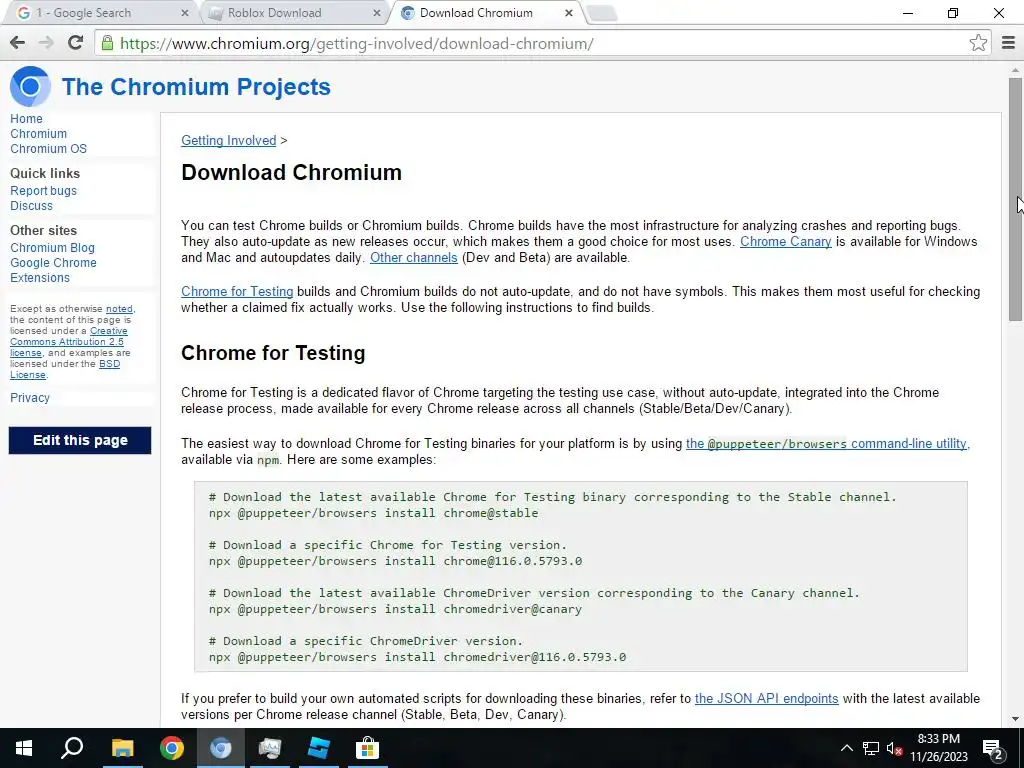Go to Home in sidebar
This screenshot has width=1024, height=768.
point(26,119)
